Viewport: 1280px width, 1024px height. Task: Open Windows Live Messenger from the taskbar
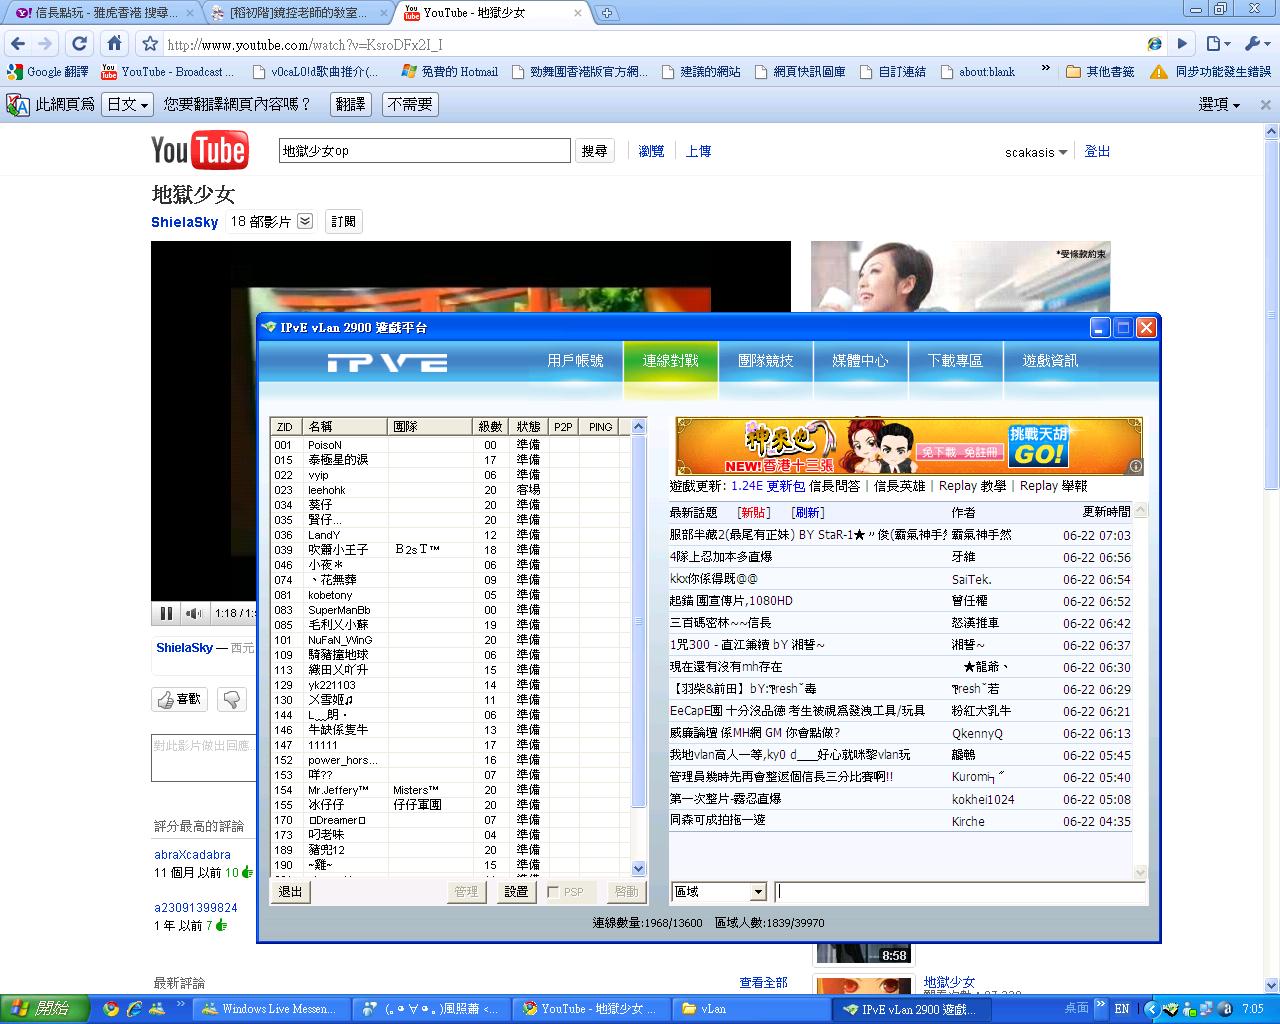[268, 1009]
